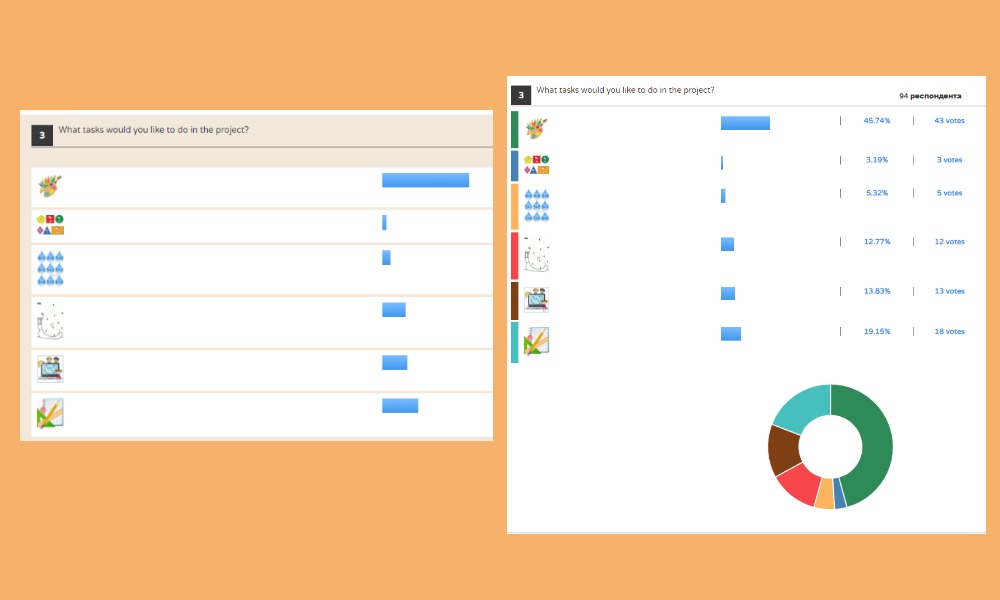Click the paint palette icon in the left survey panel

click(x=50, y=186)
